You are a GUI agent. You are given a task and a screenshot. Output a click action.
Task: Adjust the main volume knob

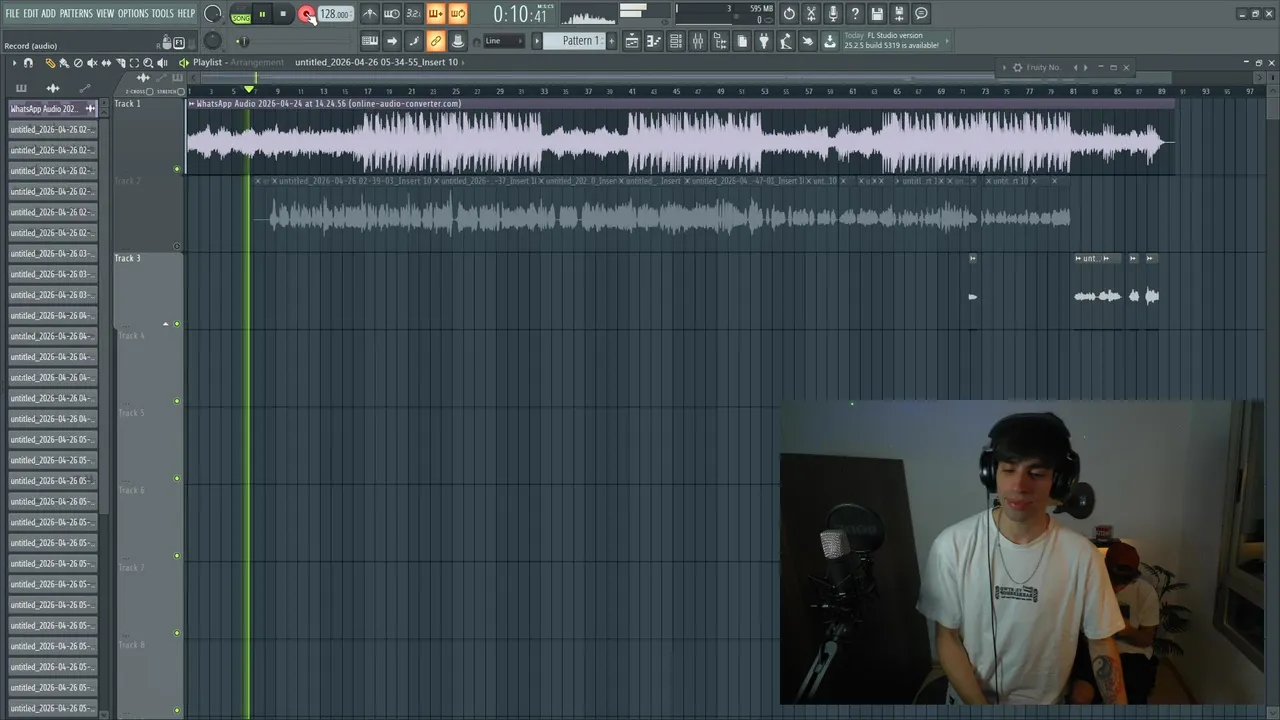coord(212,13)
